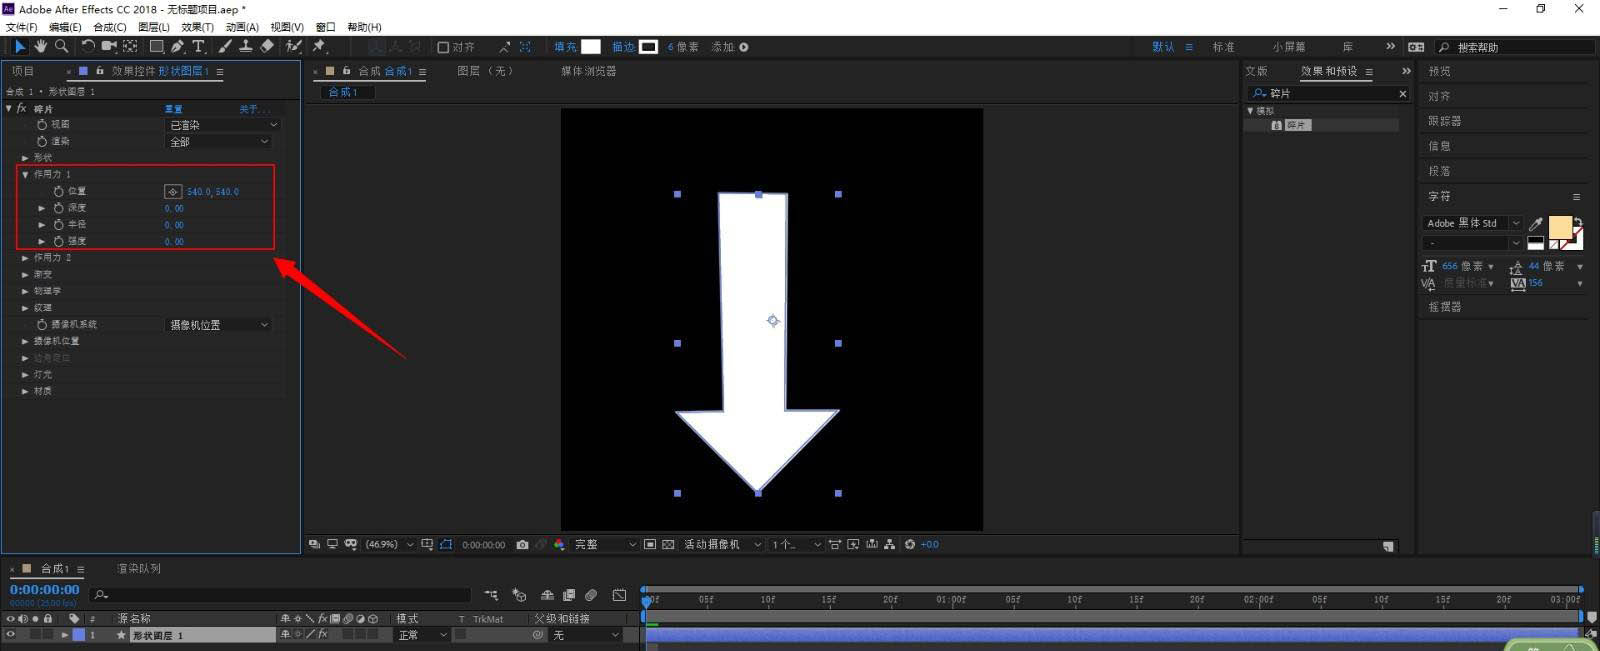Enable the 对齐 snapping checkbox

[443, 47]
